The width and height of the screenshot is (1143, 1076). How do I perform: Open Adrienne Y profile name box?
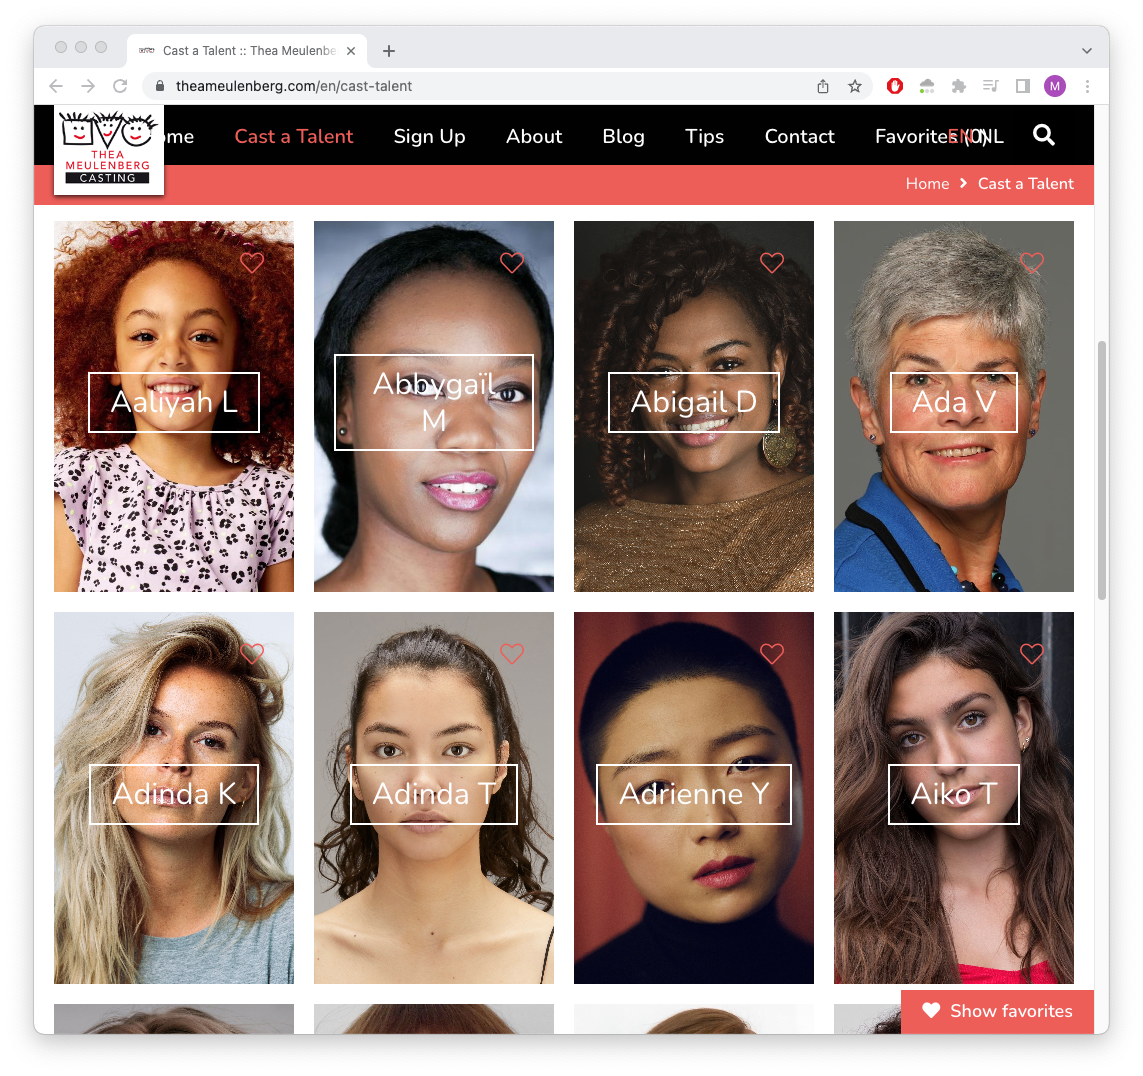(x=694, y=794)
